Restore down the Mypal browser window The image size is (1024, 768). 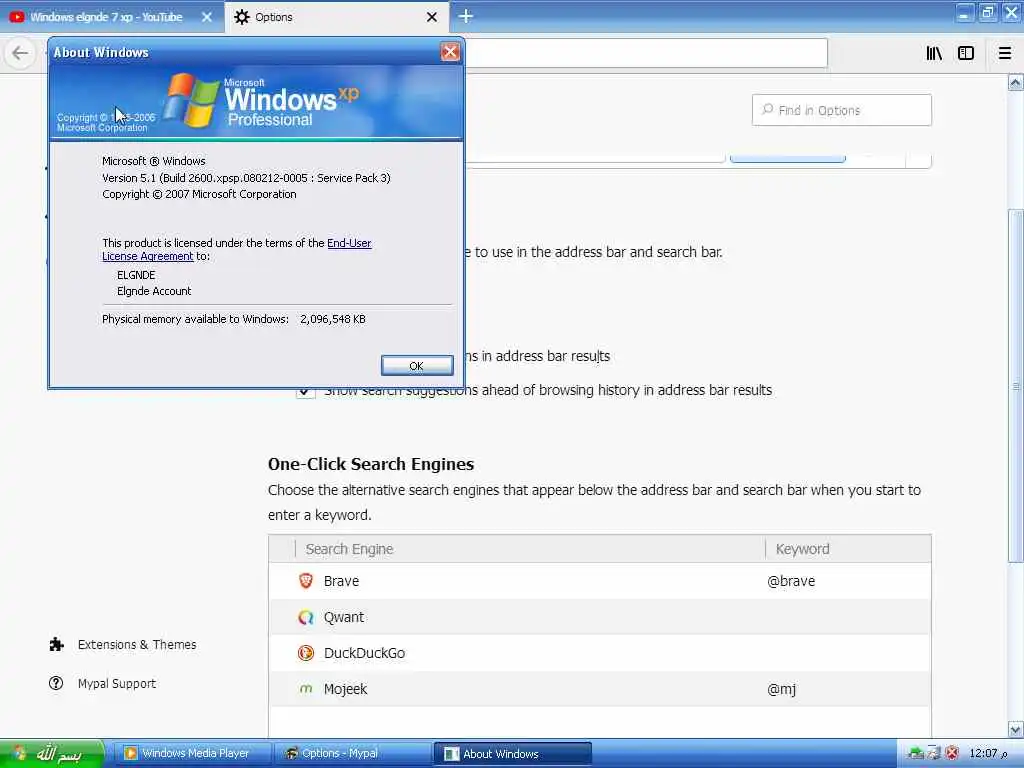(x=987, y=12)
